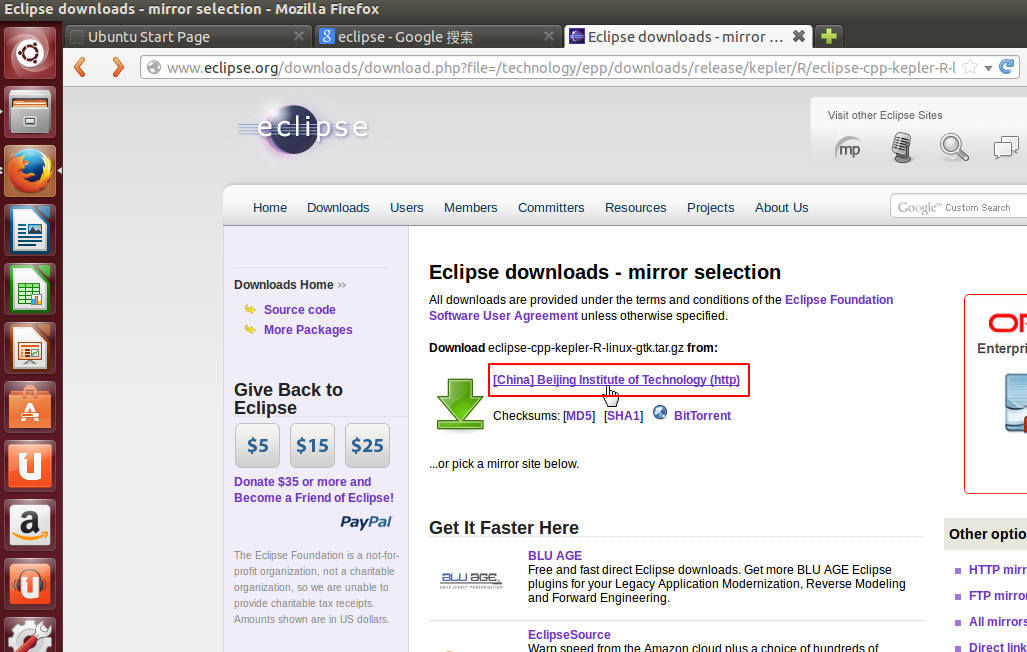Go back with Firefox back arrow
The height and width of the screenshot is (652, 1027).
coord(81,67)
